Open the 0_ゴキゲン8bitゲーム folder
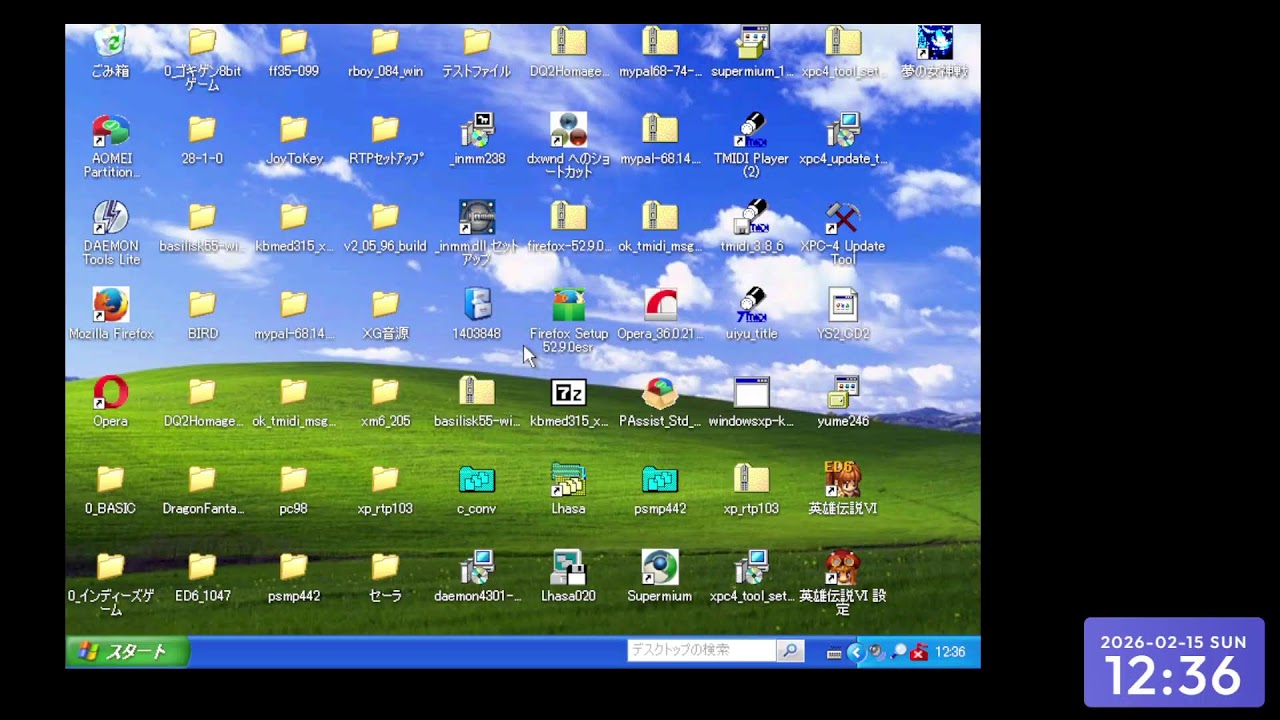Image resolution: width=1280 pixels, height=720 pixels. click(x=202, y=43)
